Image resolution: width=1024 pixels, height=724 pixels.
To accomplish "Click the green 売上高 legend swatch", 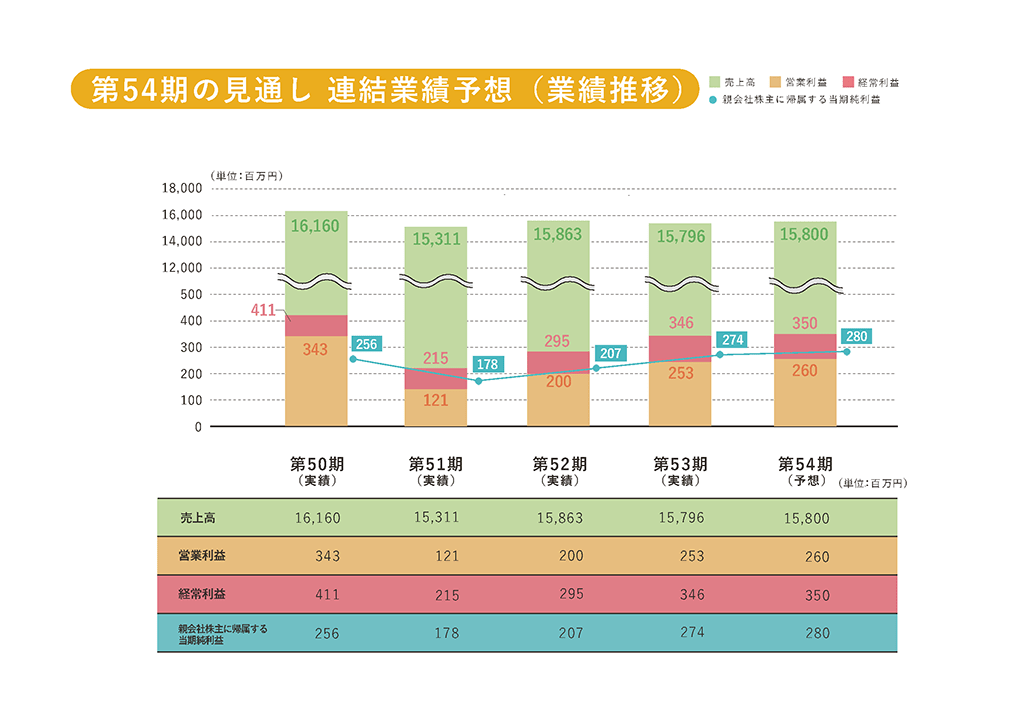I will coord(714,82).
